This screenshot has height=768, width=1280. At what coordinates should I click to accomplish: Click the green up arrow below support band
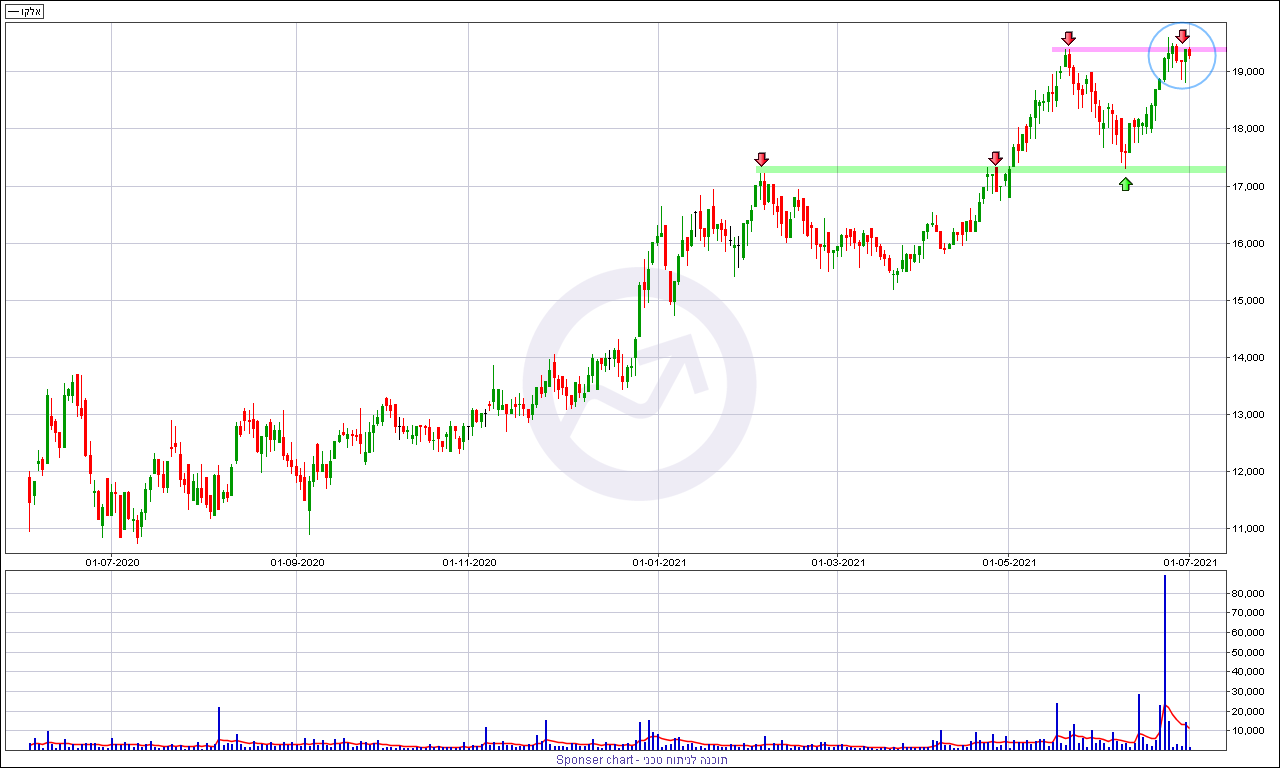(x=1126, y=184)
